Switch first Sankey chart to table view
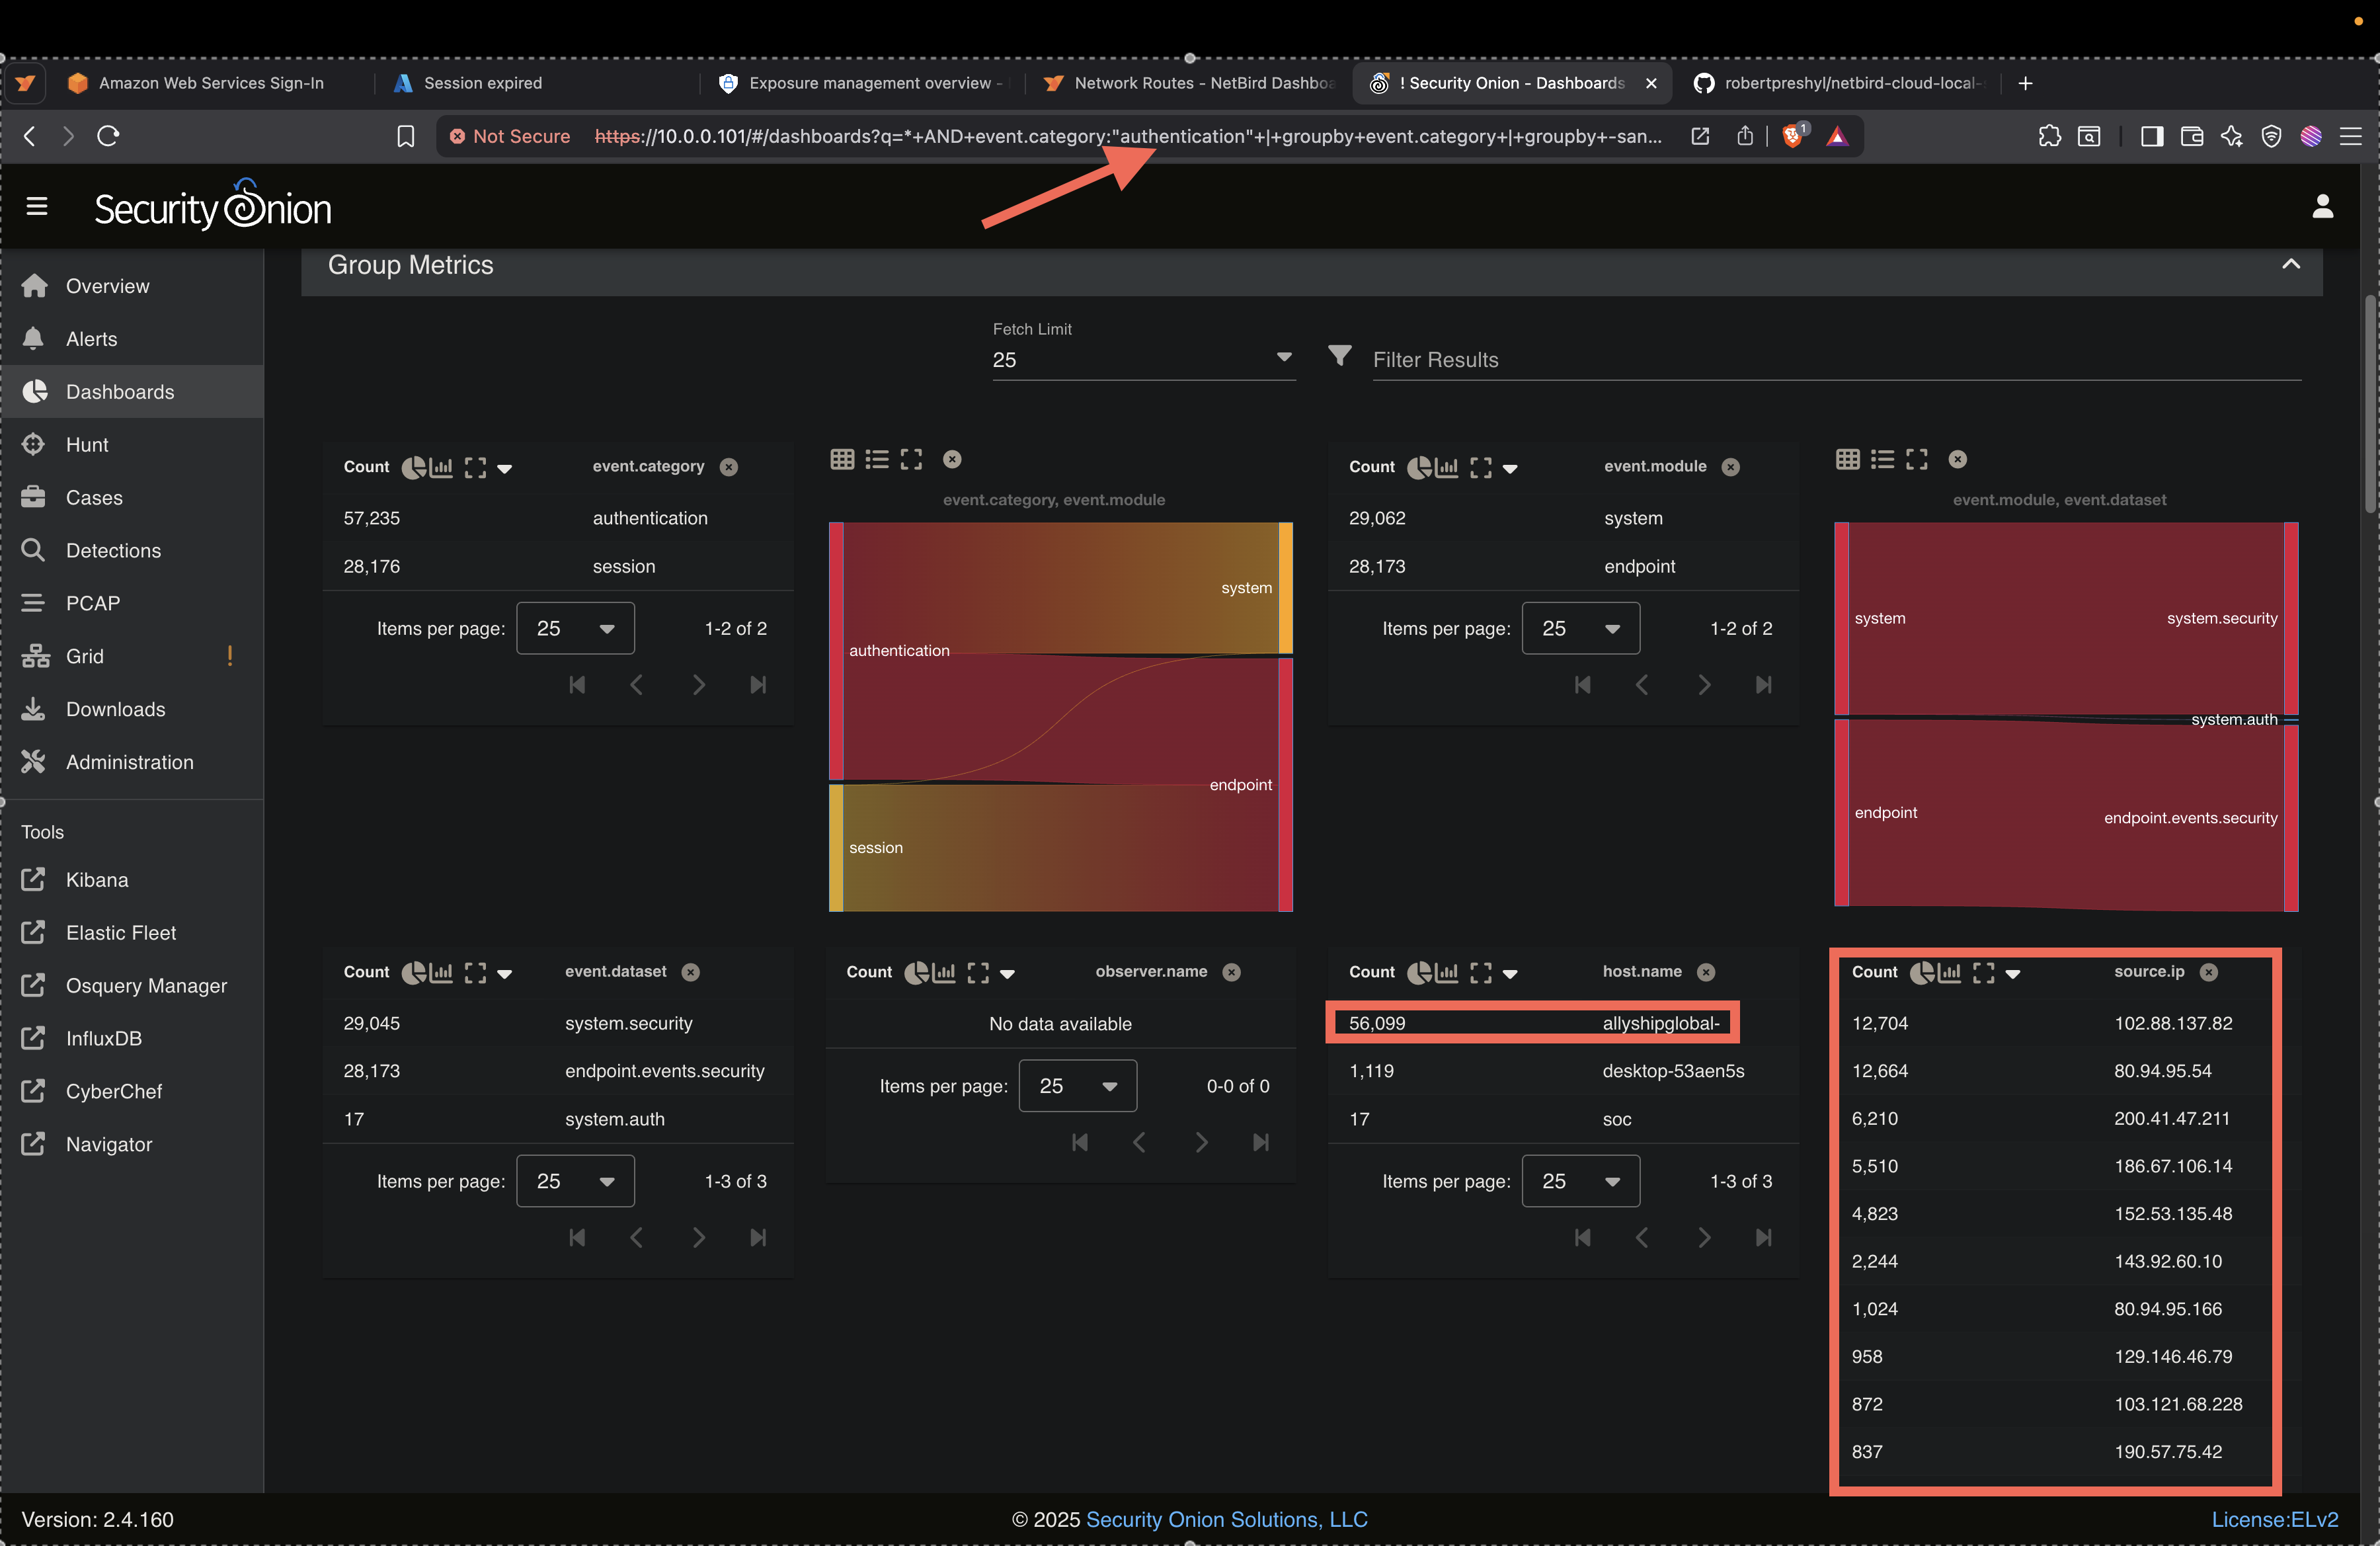2380x1546 pixels. (x=842, y=459)
